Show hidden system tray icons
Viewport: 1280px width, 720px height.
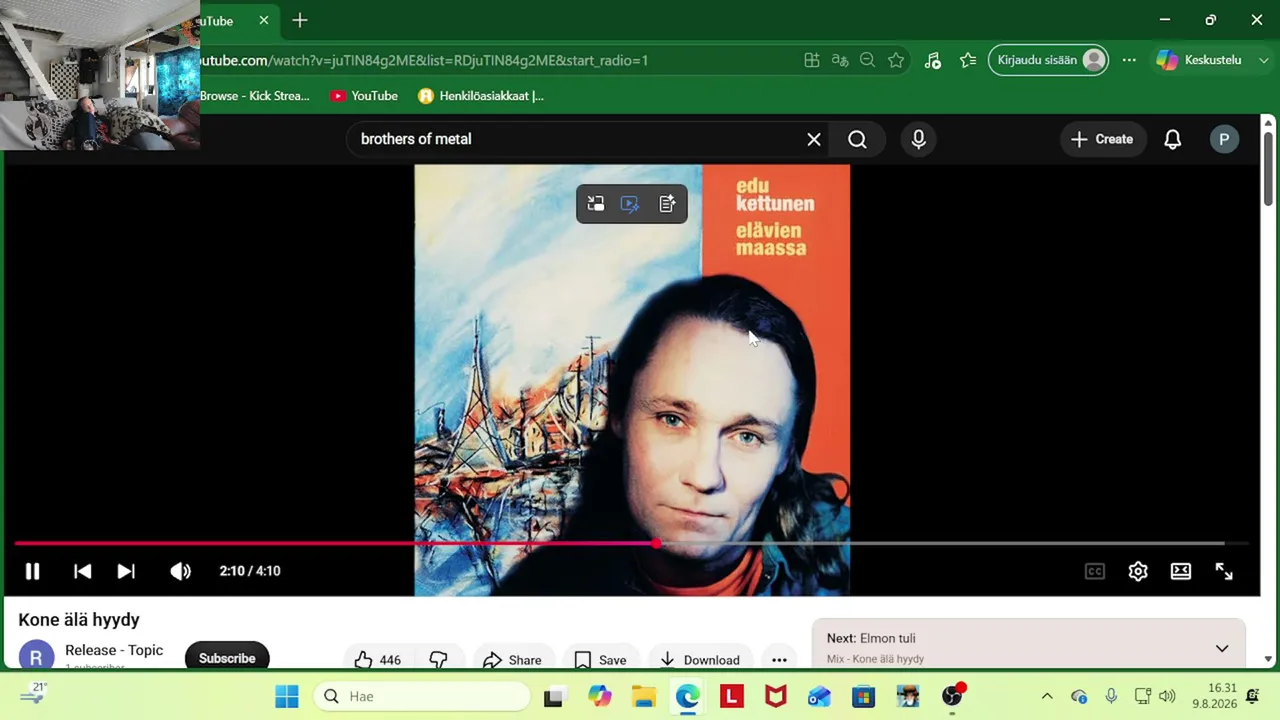(1047, 696)
